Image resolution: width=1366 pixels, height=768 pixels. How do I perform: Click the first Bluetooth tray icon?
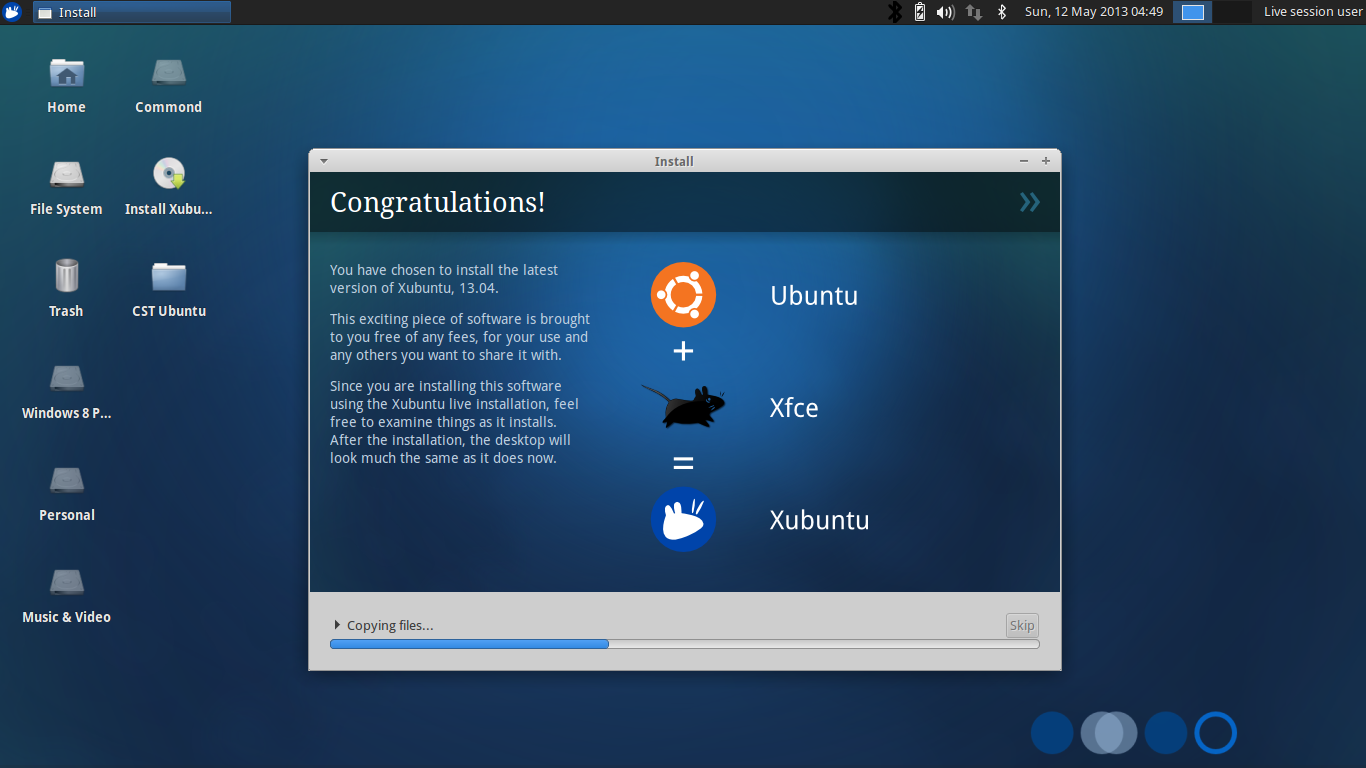tap(895, 12)
